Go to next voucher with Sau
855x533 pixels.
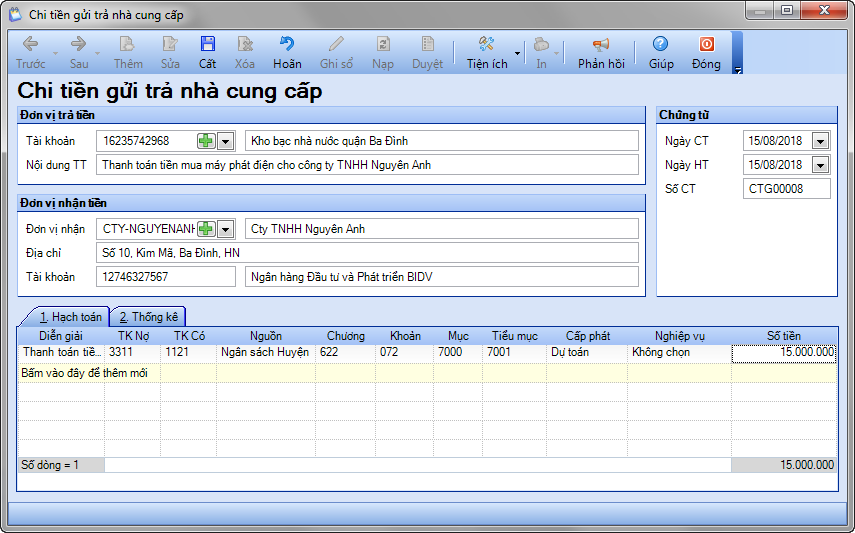tap(79, 52)
